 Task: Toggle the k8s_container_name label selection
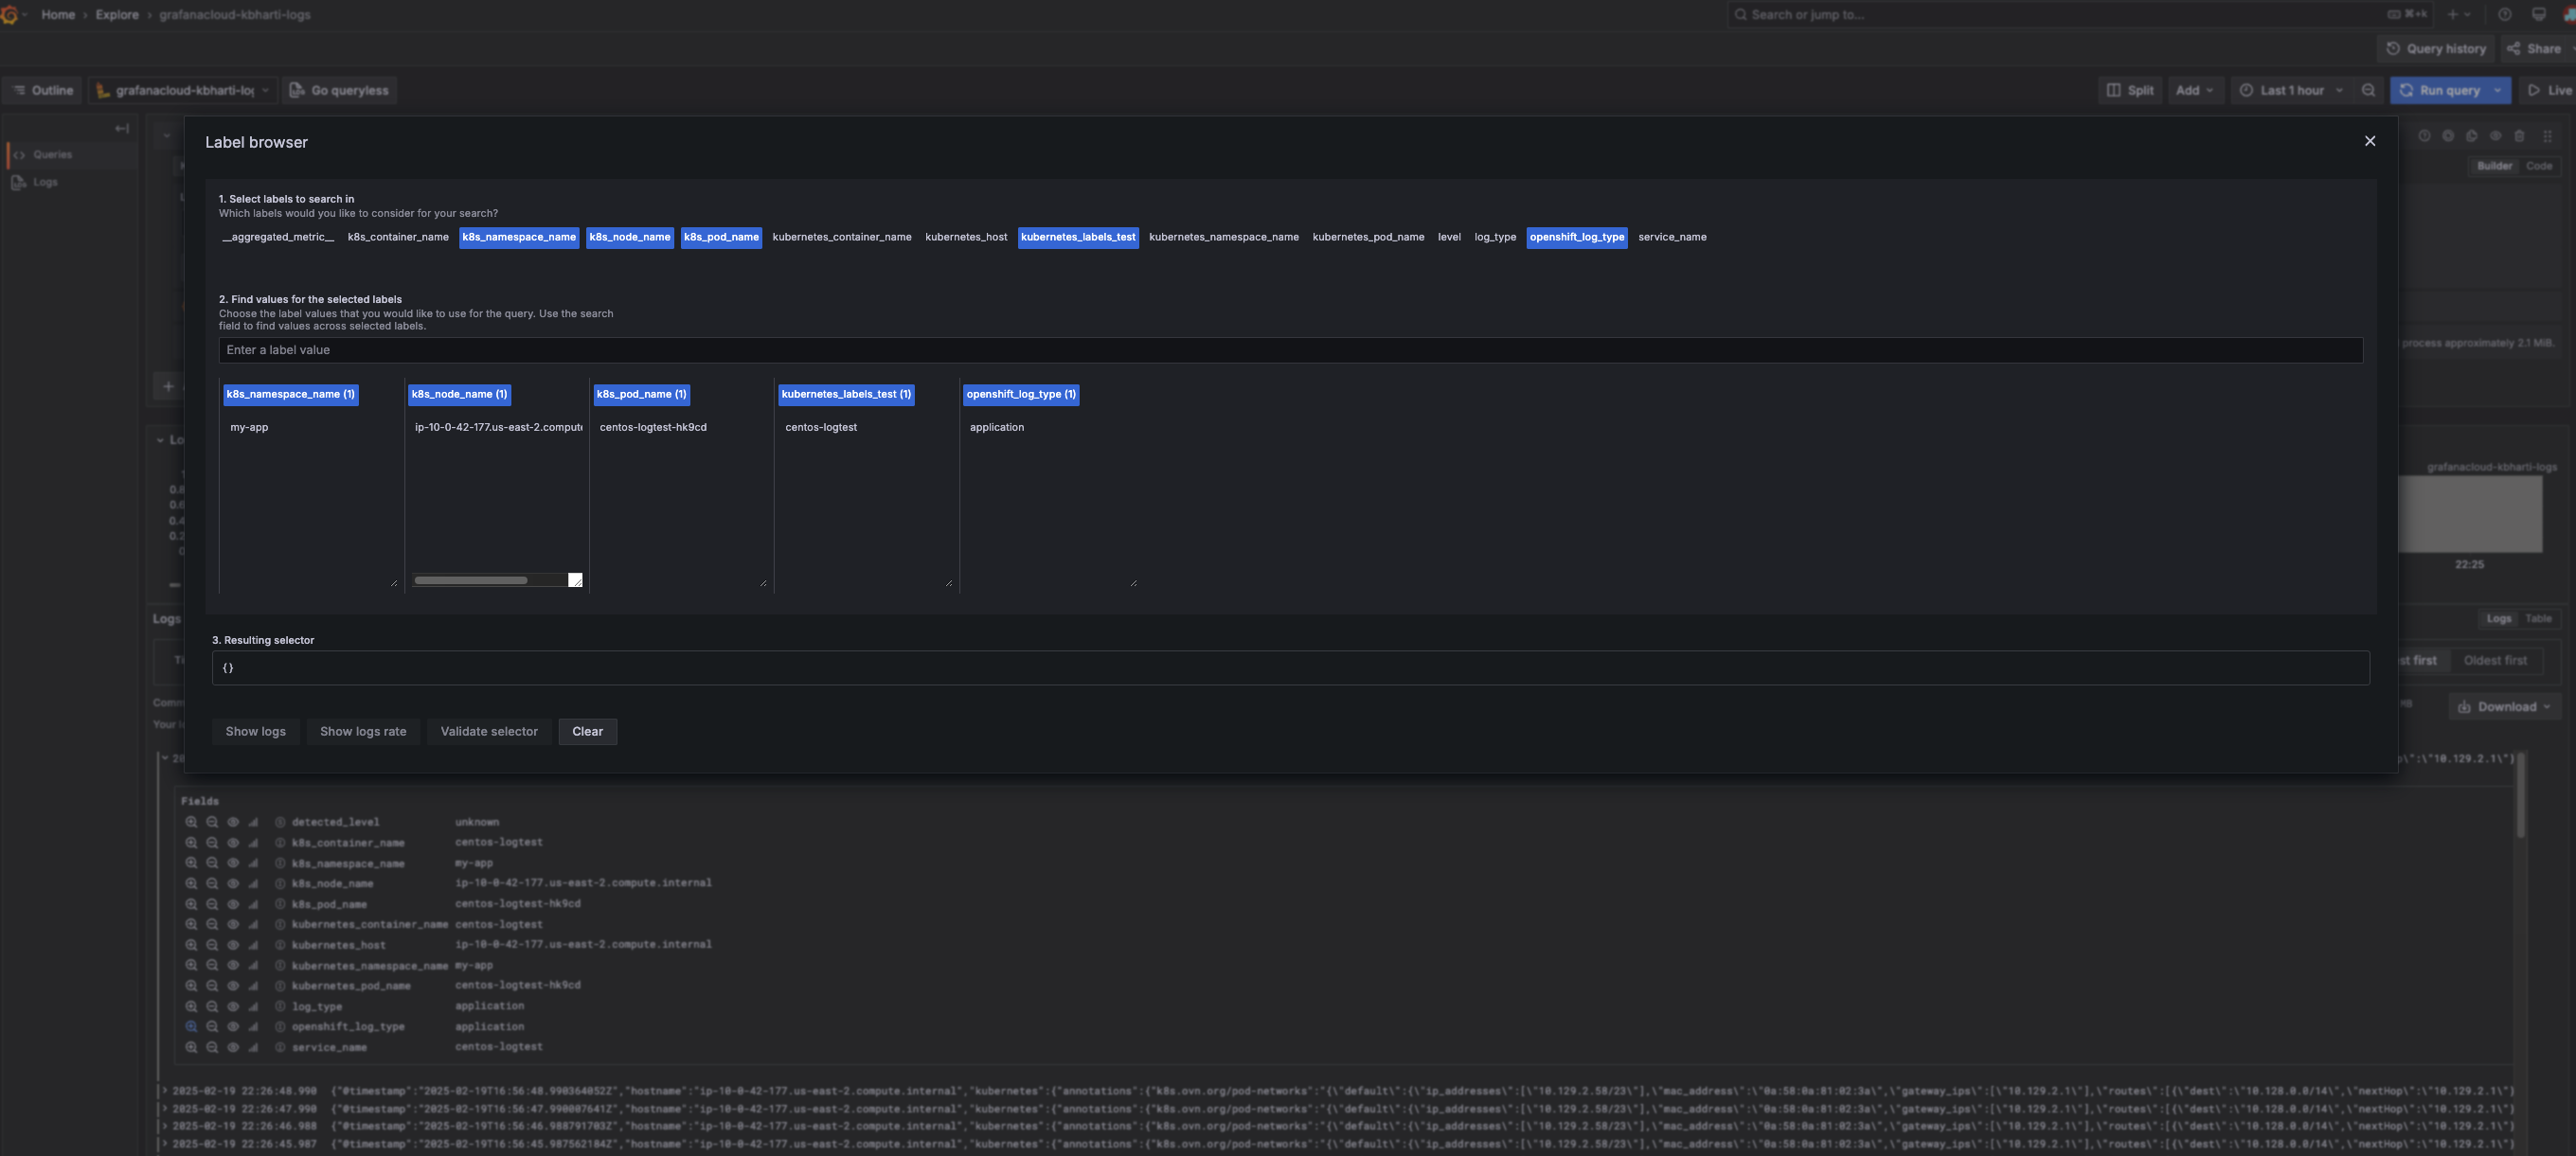pyautogui.click(x=397, y=237)
